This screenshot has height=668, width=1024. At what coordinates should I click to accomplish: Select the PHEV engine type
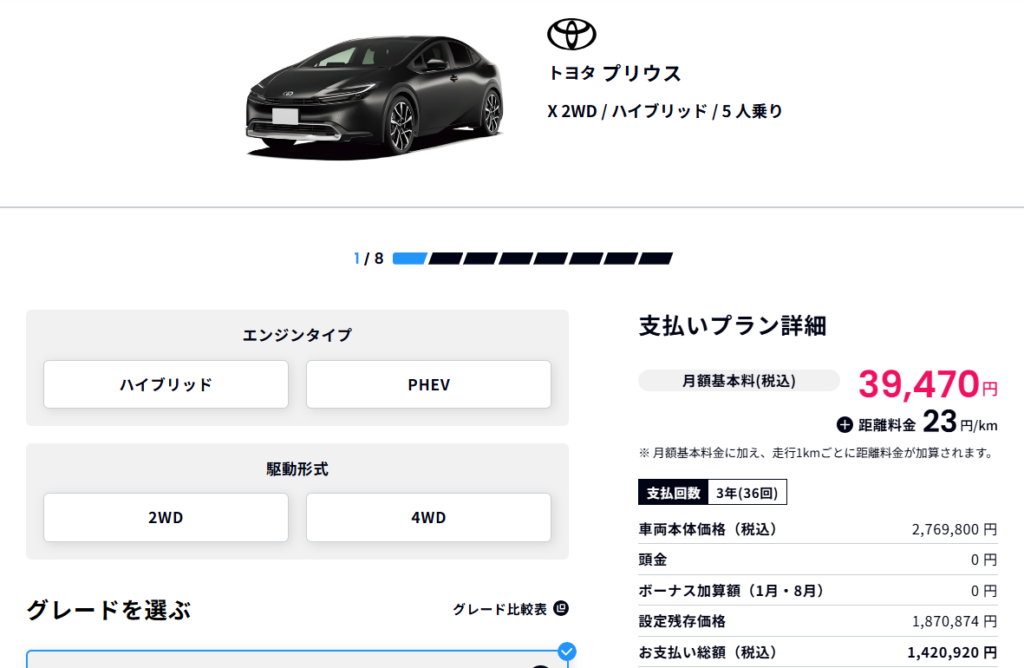428,384
